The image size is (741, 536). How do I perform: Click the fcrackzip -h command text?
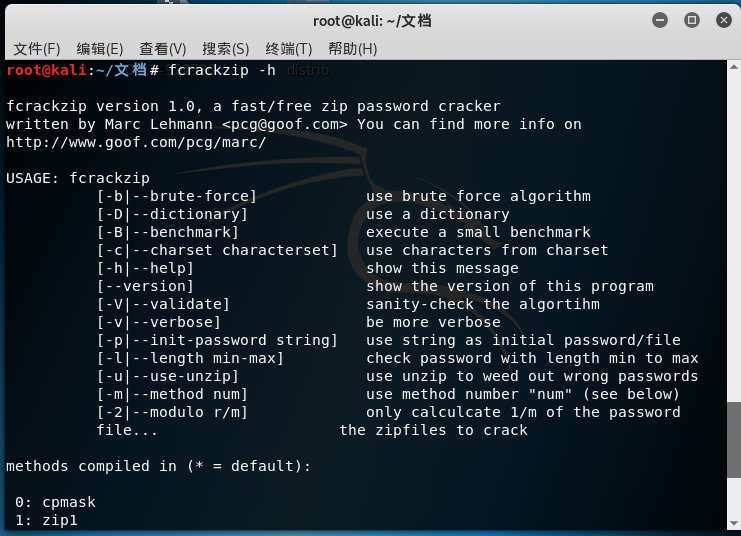click(222, 70)
